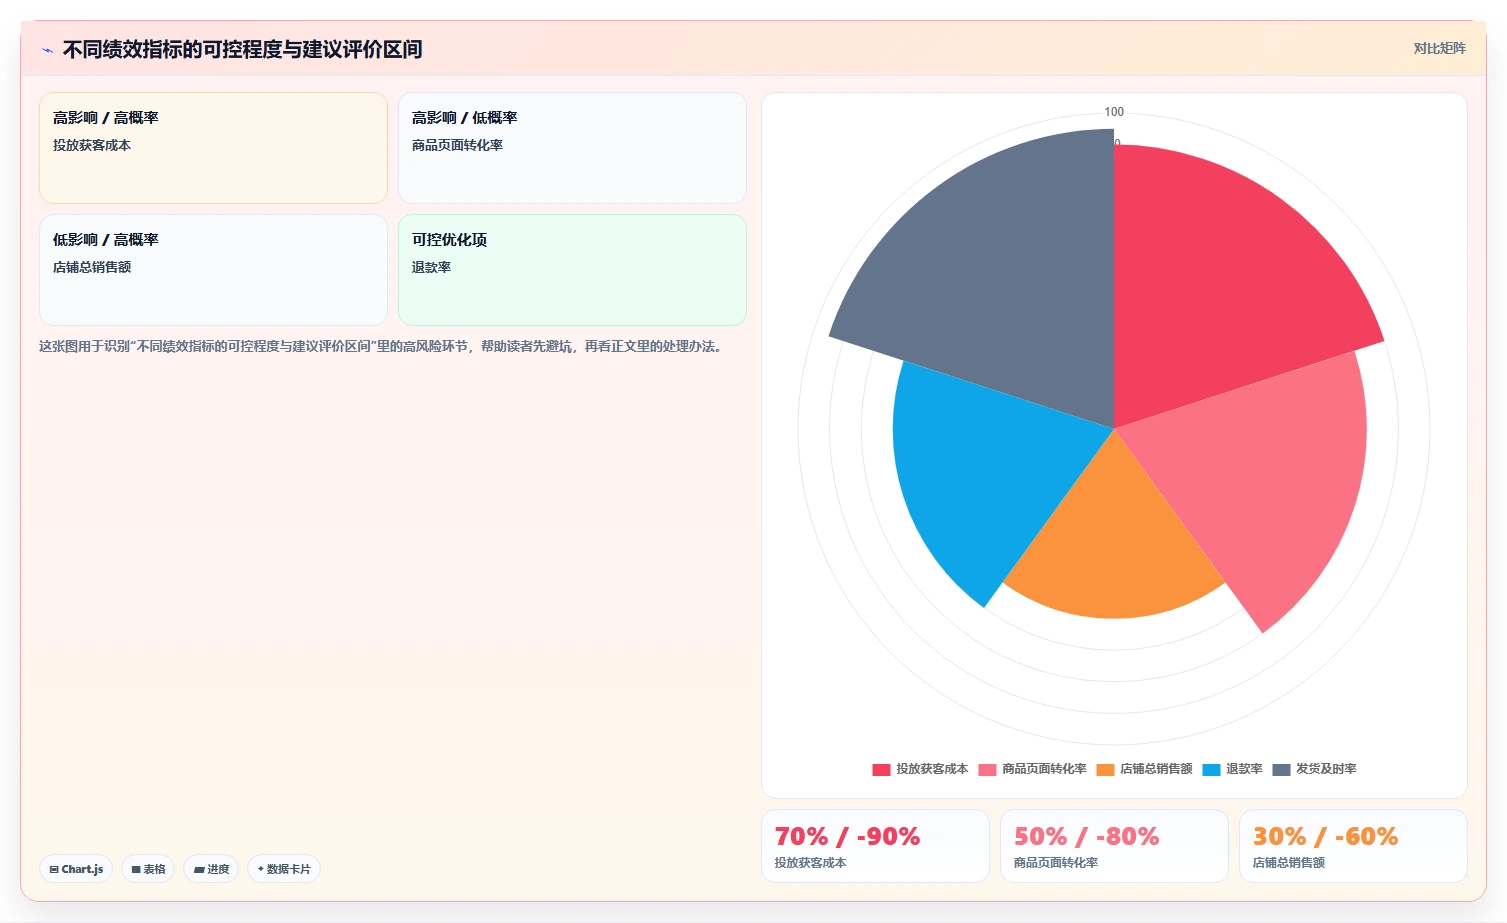Toggle 商品页面转化率 legend swatch
This screenshot has height=923, width=1507.
click(x=987, y=770)
